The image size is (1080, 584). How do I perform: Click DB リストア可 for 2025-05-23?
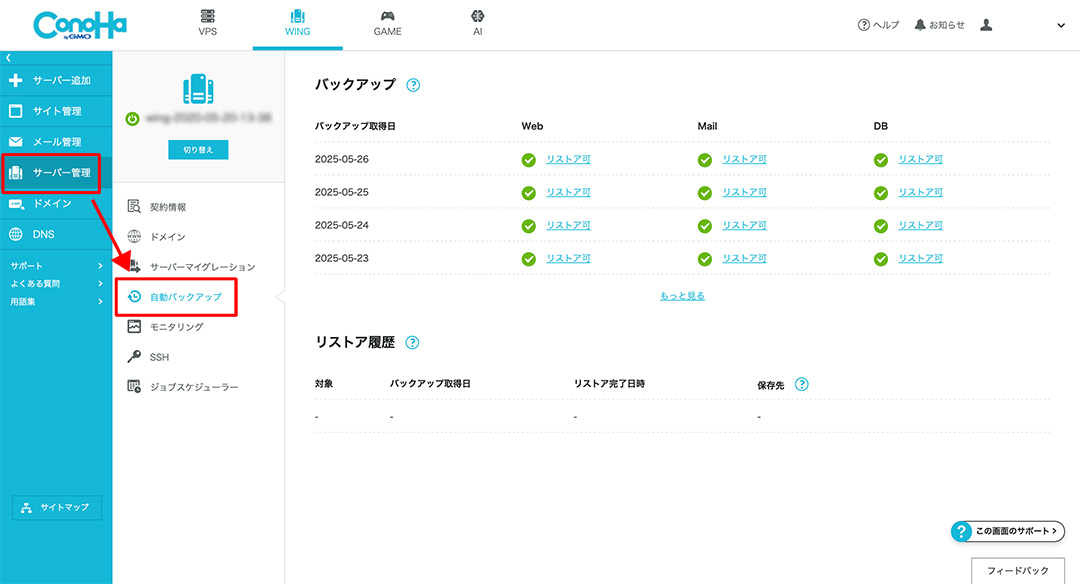(921, 258)
